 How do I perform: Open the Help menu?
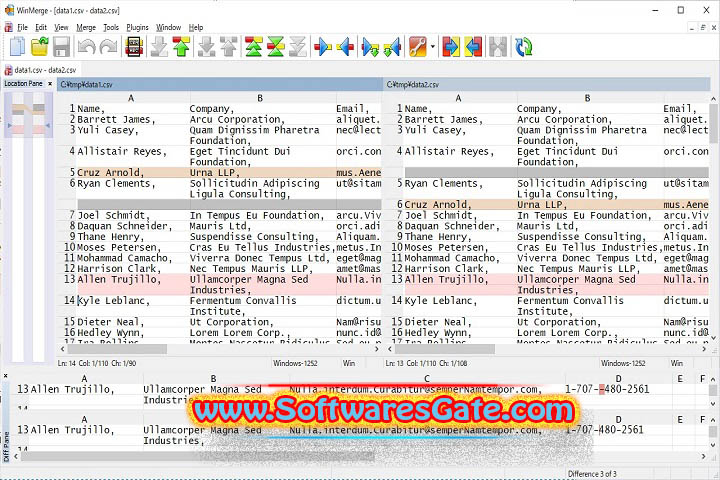click(196, 28)
